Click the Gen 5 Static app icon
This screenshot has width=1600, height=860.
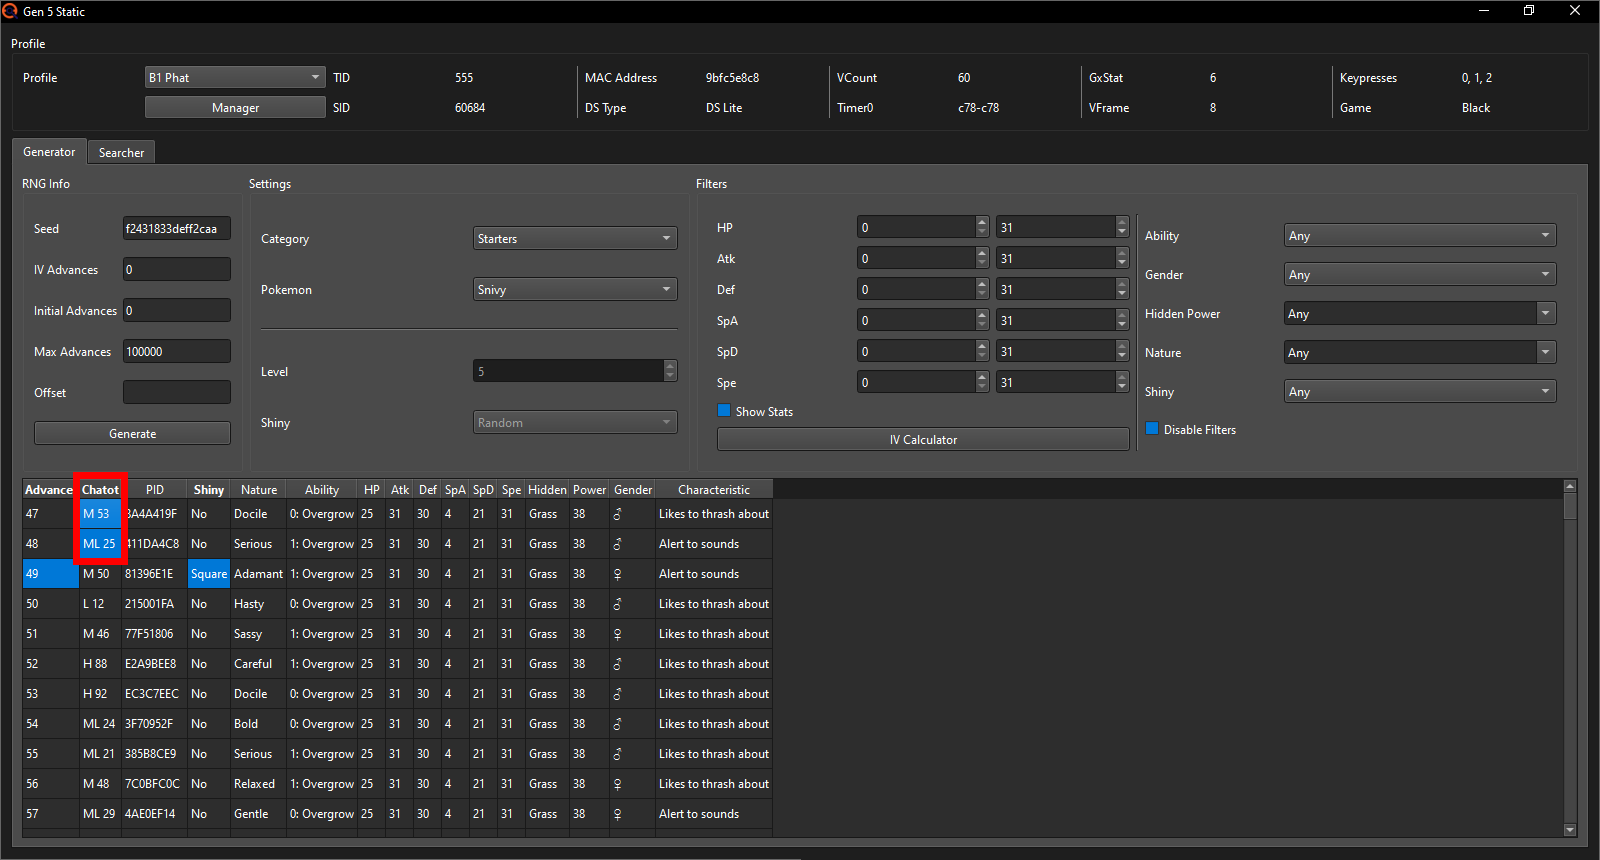click(11, 11)
